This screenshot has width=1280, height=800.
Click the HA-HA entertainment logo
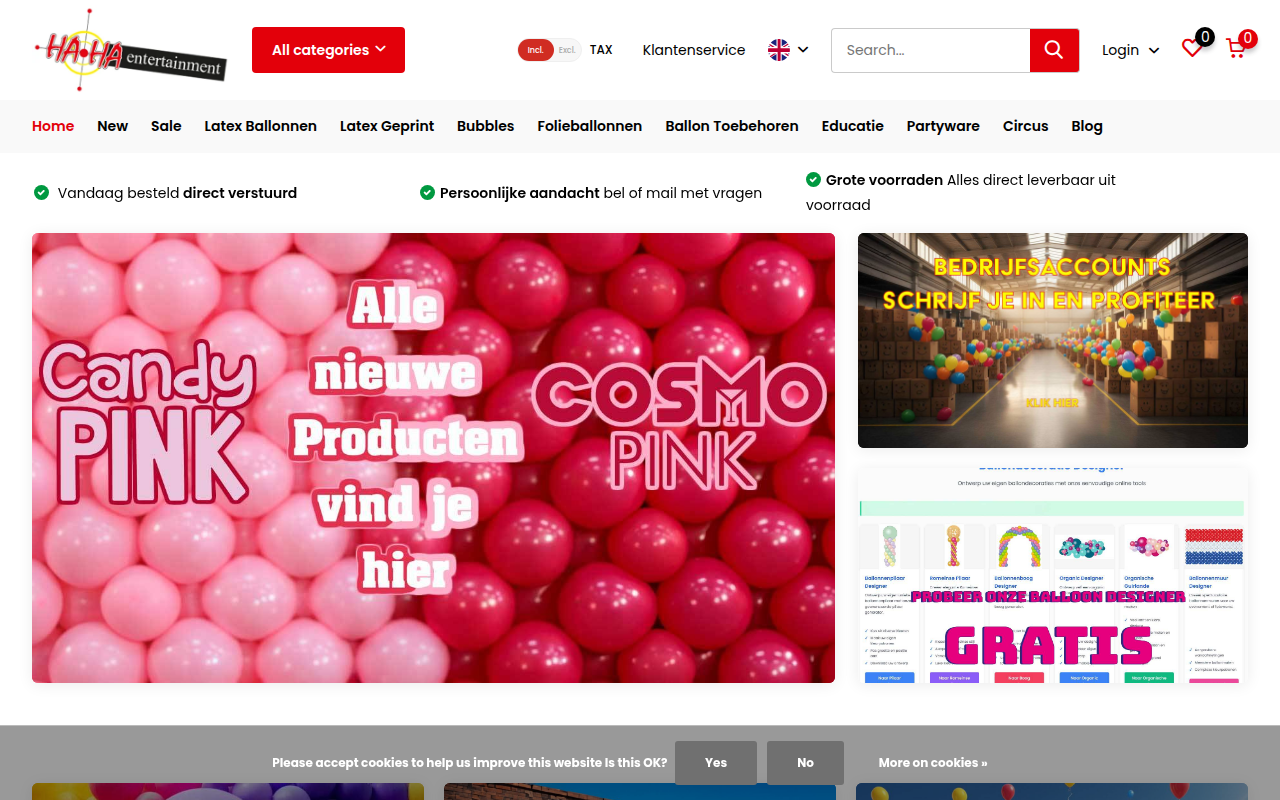pos(130,50)
